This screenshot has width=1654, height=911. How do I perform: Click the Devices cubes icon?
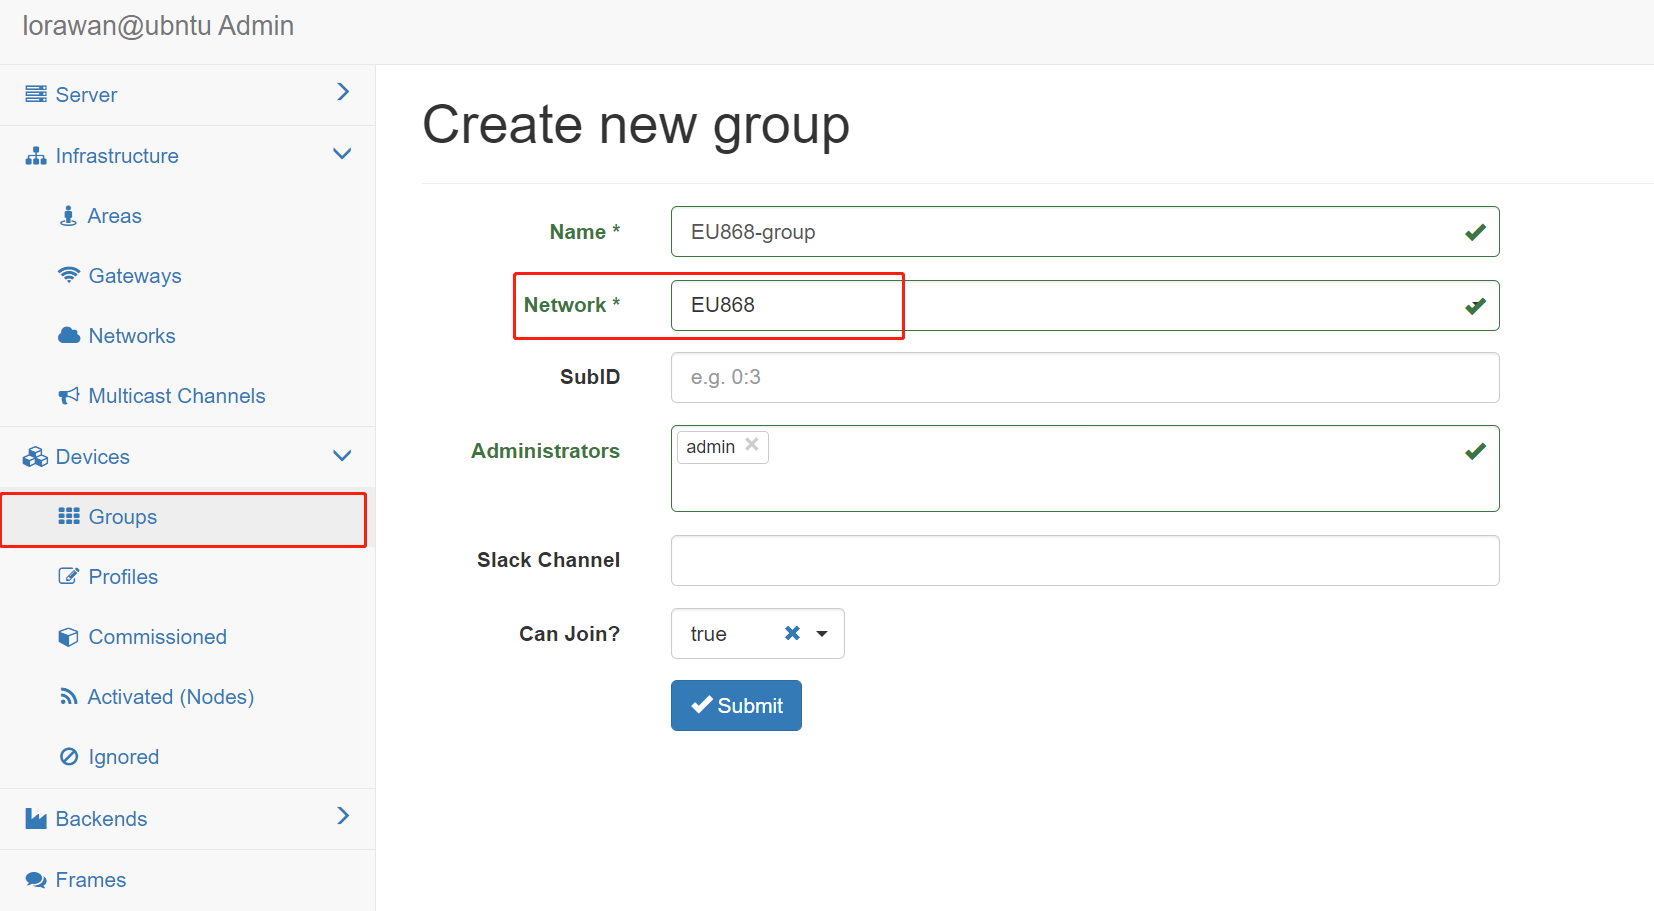pyautogui.click(x=36, y=457)
